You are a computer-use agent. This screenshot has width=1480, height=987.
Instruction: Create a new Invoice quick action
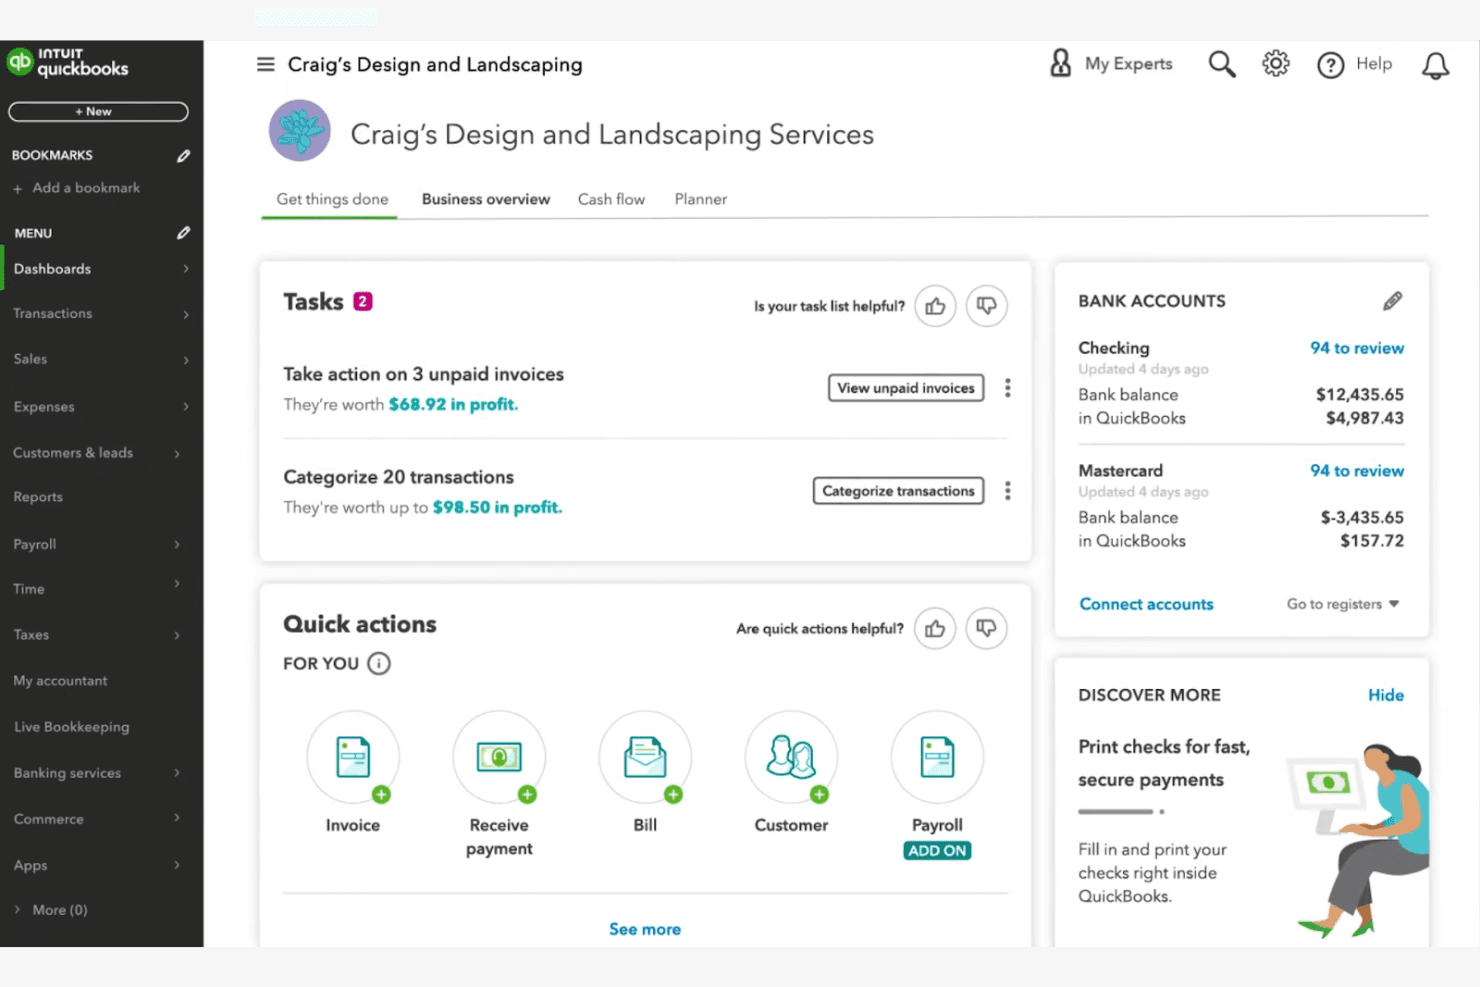[353, 757]
